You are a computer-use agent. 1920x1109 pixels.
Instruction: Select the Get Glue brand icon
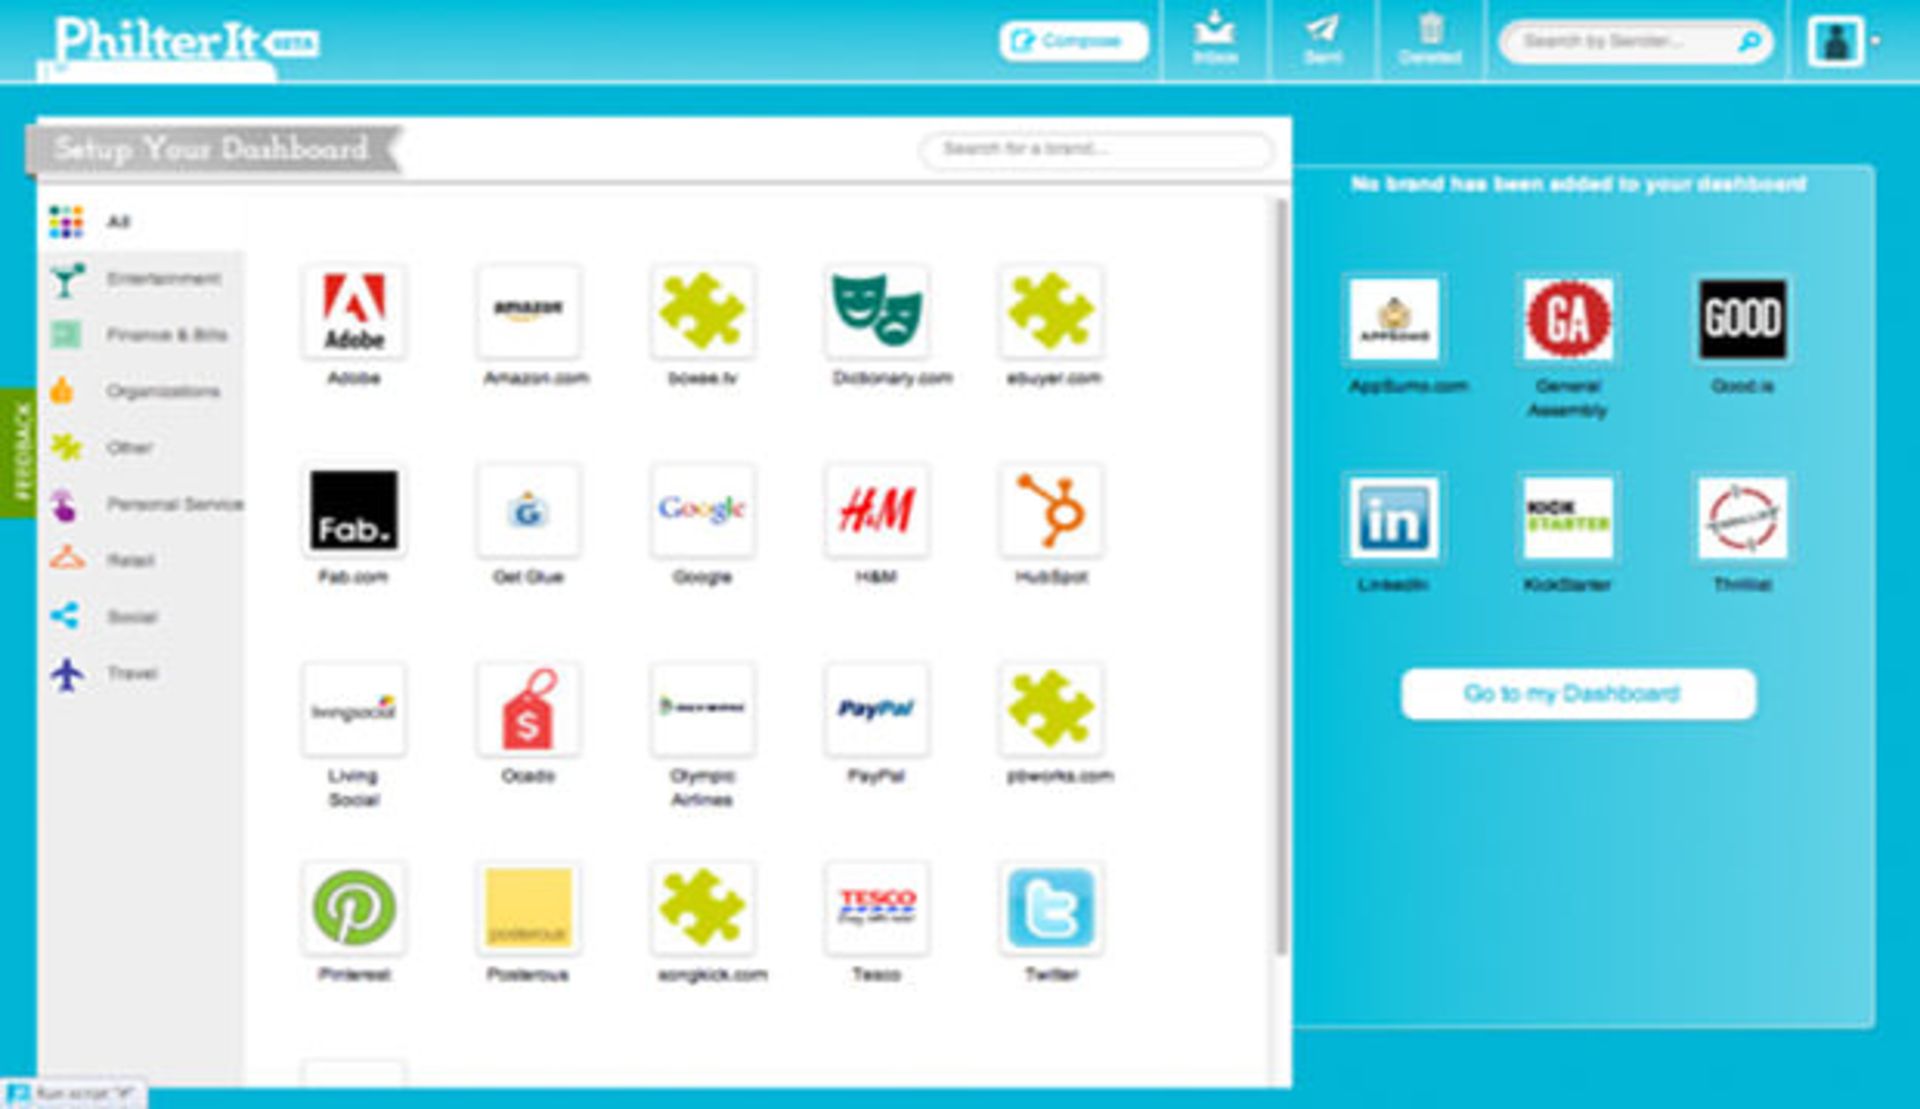coord(528,511)
